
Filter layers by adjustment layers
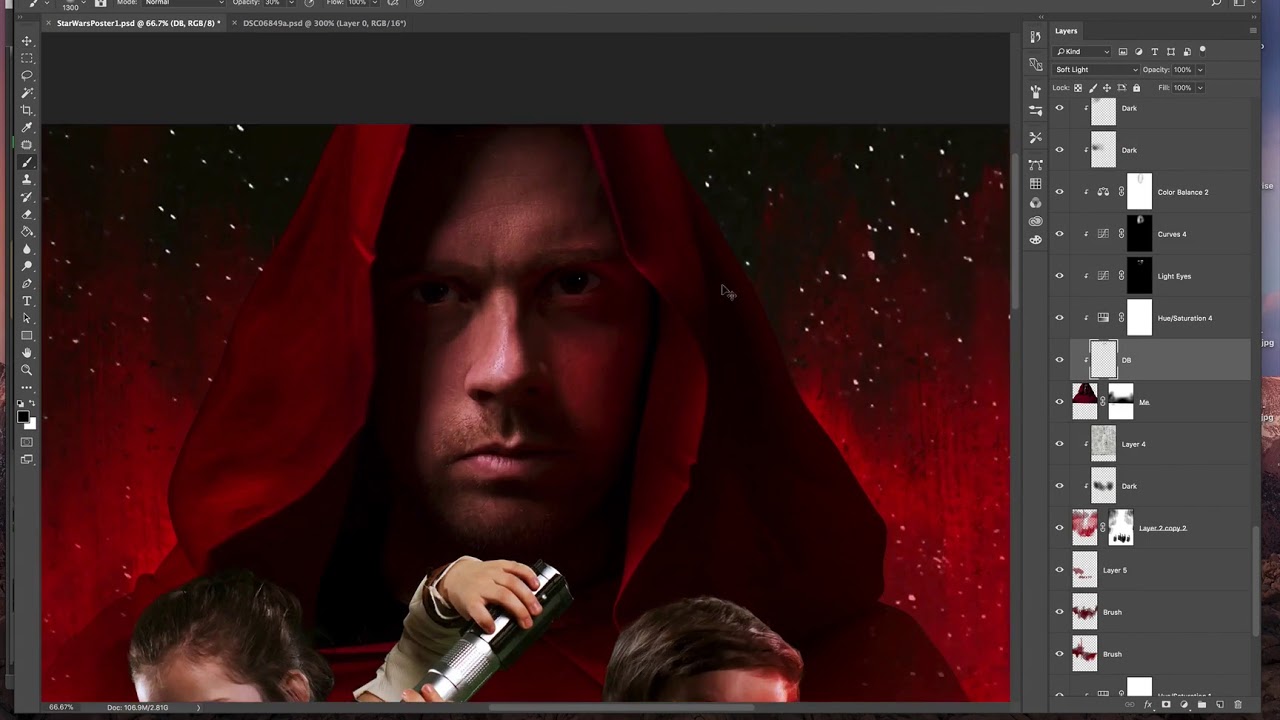click(x=1138, y=52)
